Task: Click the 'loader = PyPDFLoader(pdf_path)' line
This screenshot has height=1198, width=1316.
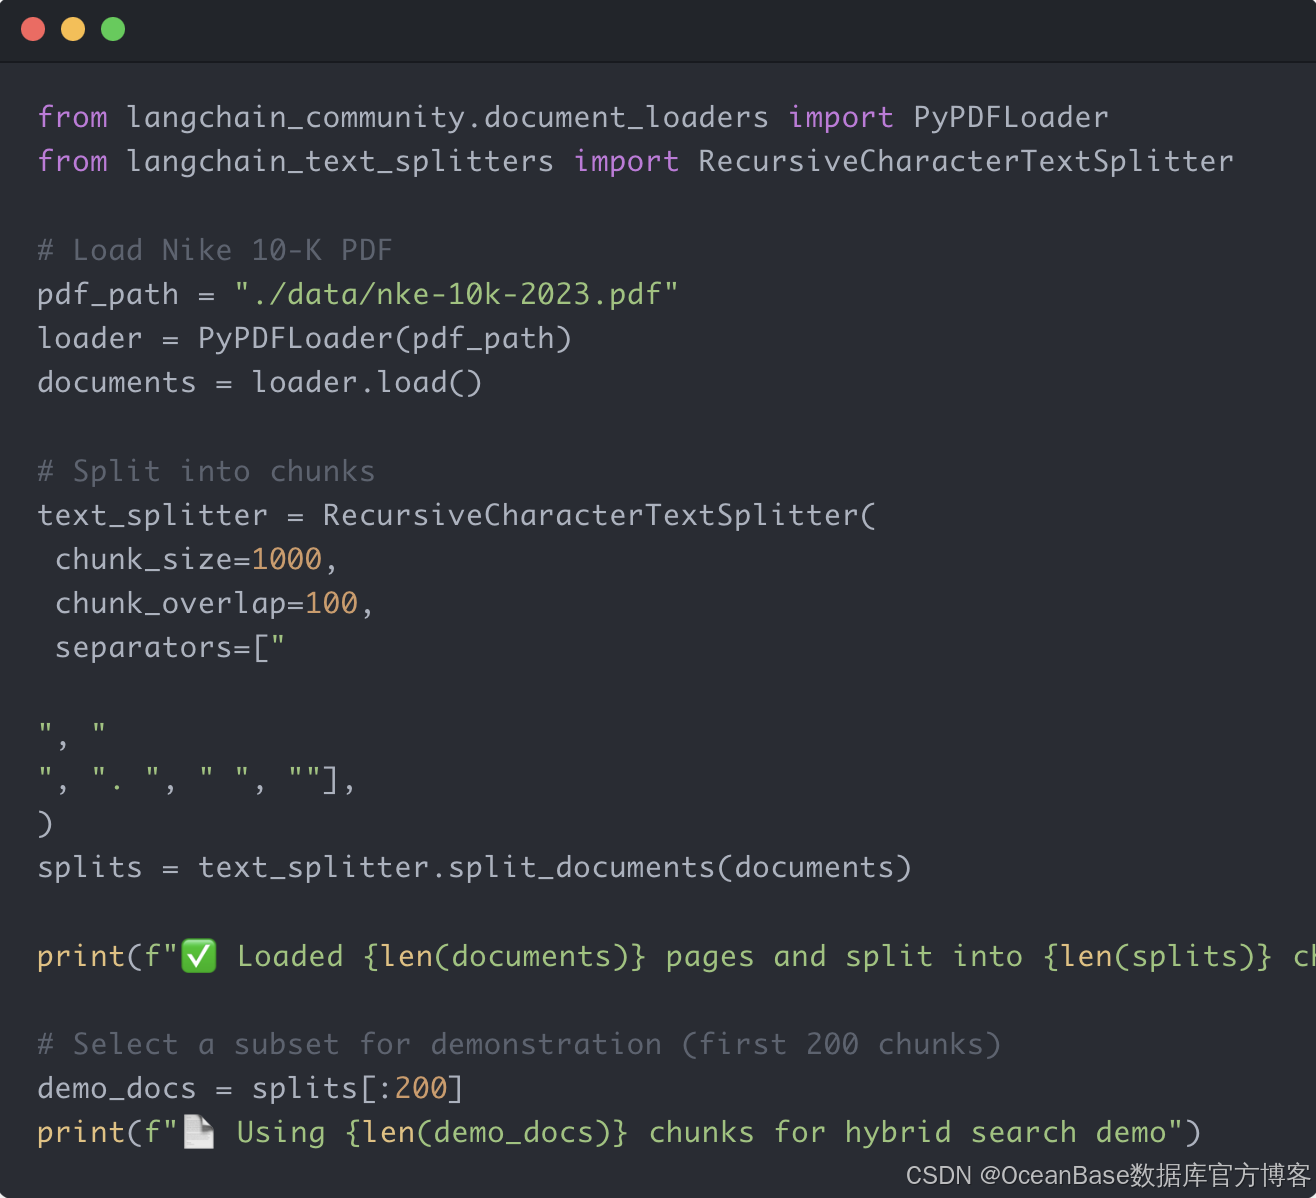Action: pos(304,338)
